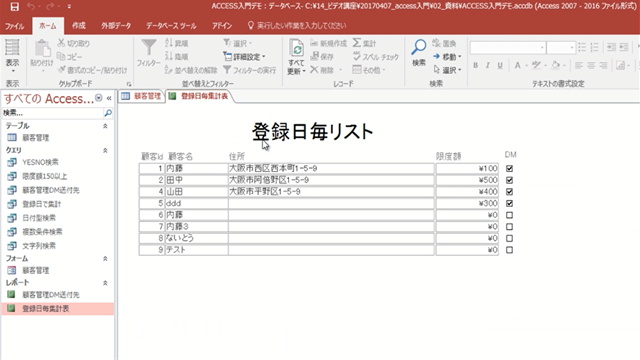Click the Paste clipboard icon
The image size is (640, 360).
pos(42,49)
